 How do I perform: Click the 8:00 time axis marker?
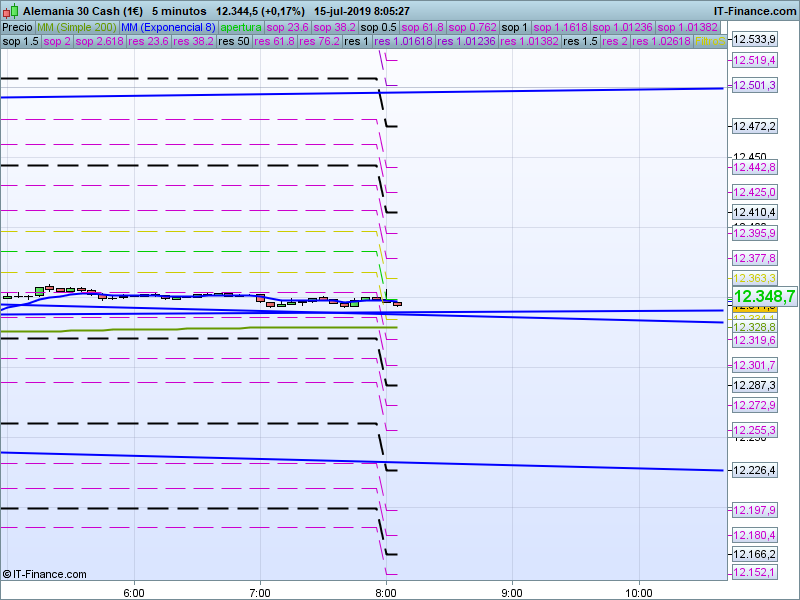(387, 590)
